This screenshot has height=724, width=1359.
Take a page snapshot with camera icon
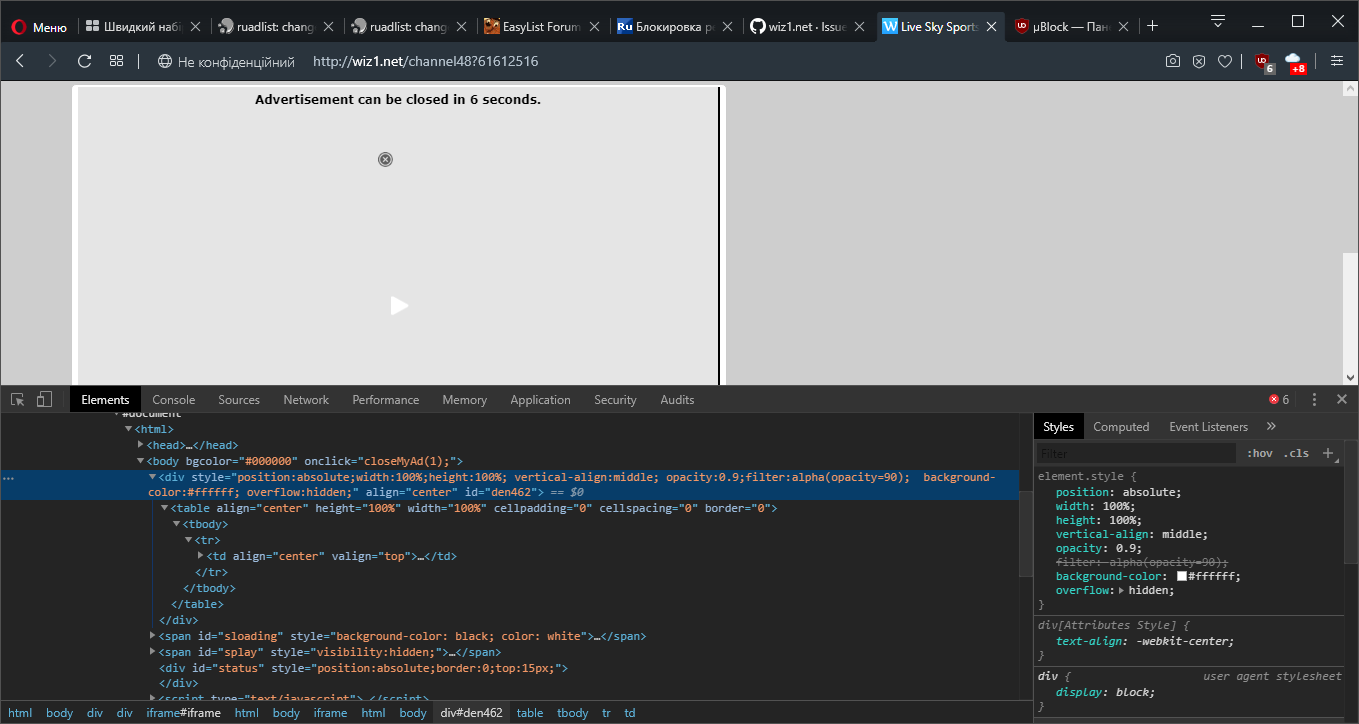(x=1173, y=61)
